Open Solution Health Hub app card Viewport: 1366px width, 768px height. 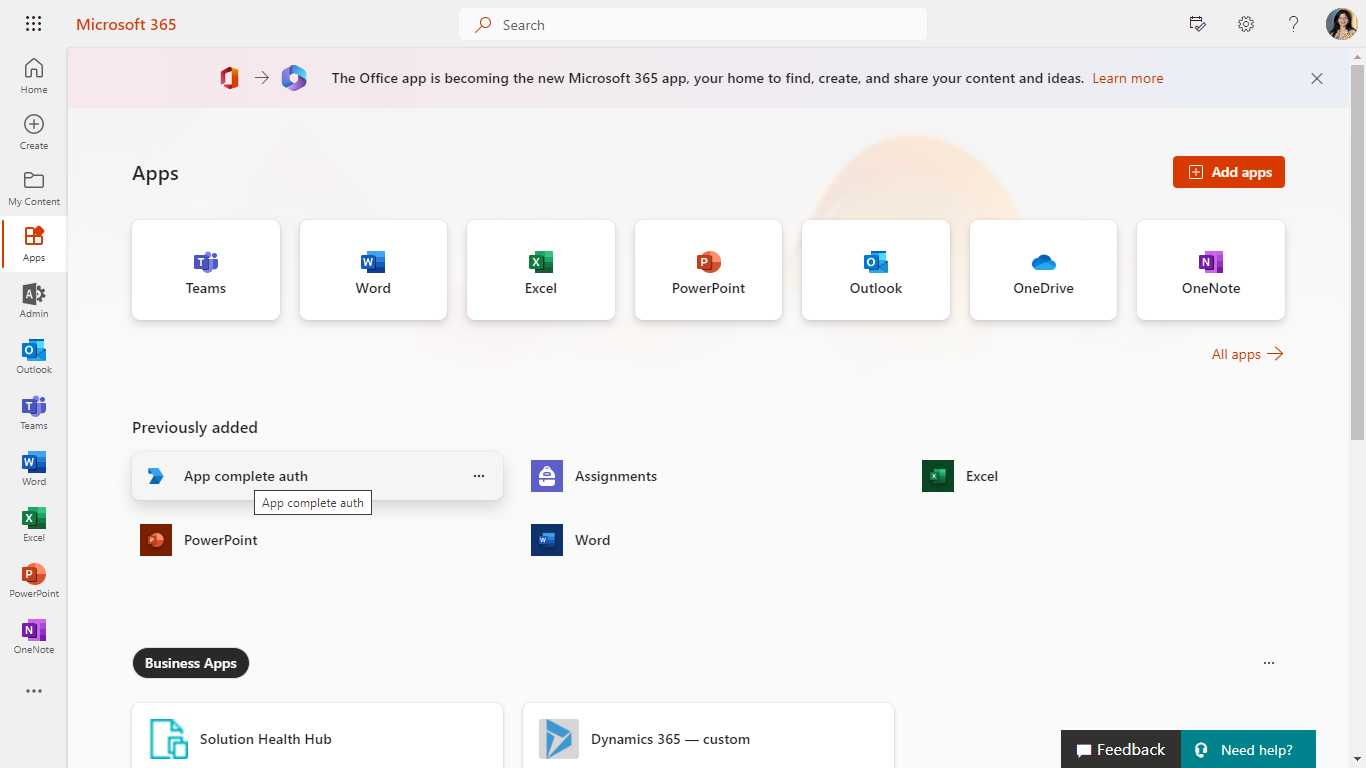coord(317,736)
